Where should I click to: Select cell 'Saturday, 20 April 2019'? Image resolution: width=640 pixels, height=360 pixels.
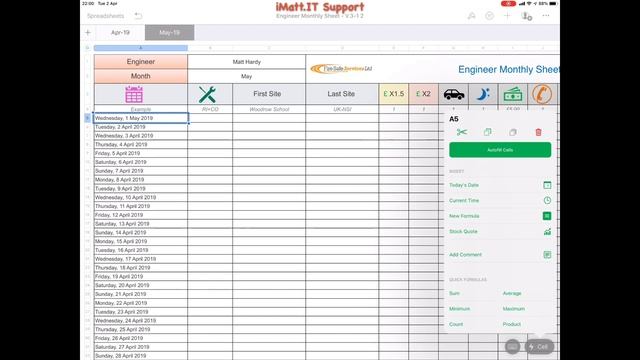141,285
